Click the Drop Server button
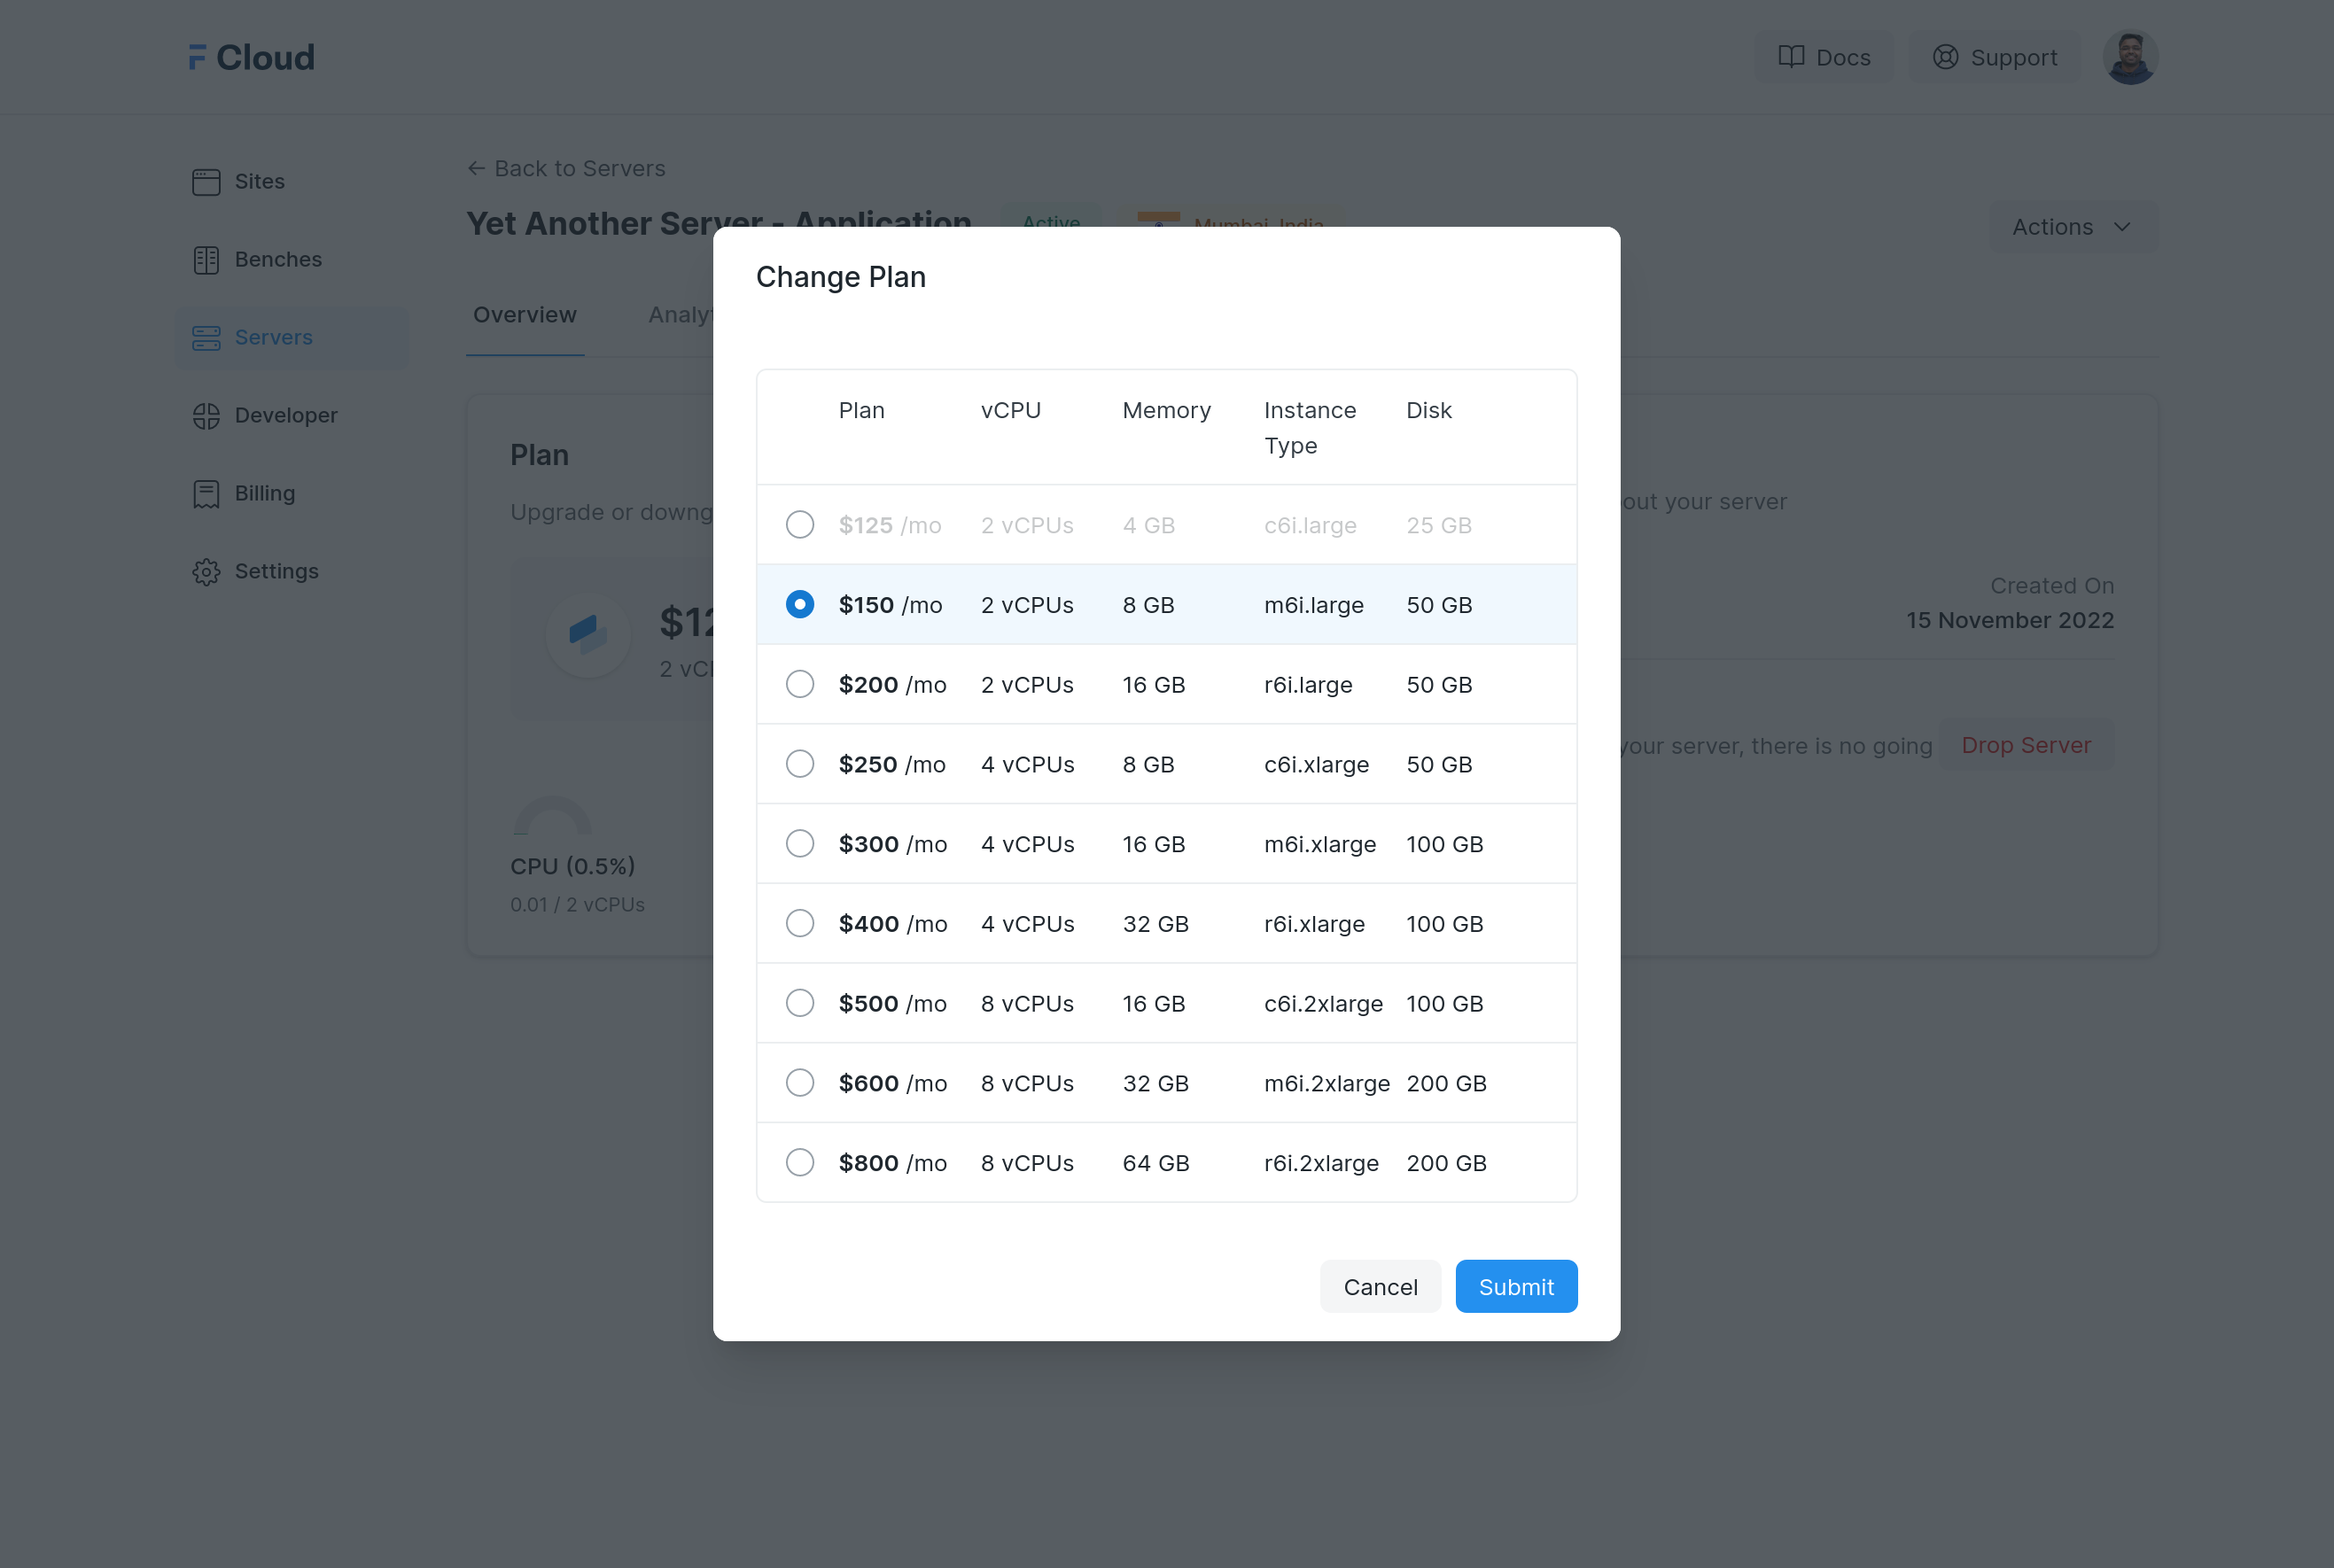This screenshot has height=1568, width=2334. click(x=2026, y=745)
